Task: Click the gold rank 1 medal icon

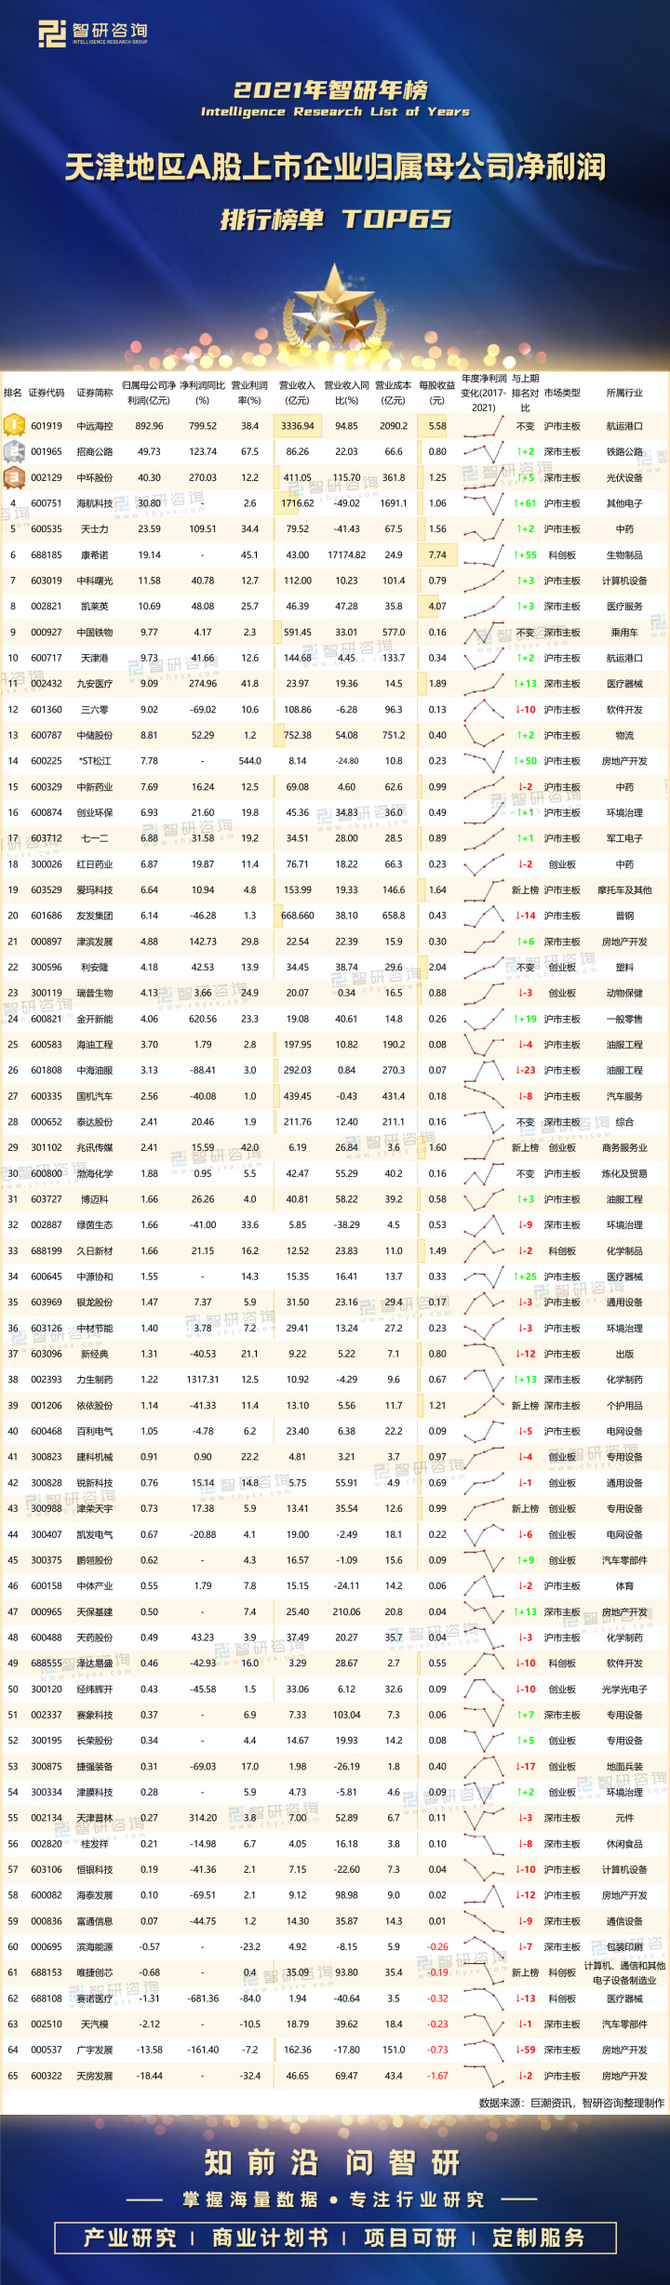Action: (13, 425)
